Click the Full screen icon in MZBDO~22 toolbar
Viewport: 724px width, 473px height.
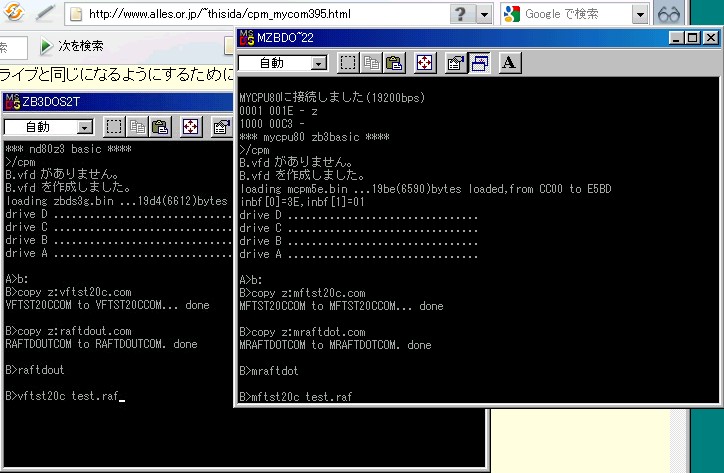[425, 63]
